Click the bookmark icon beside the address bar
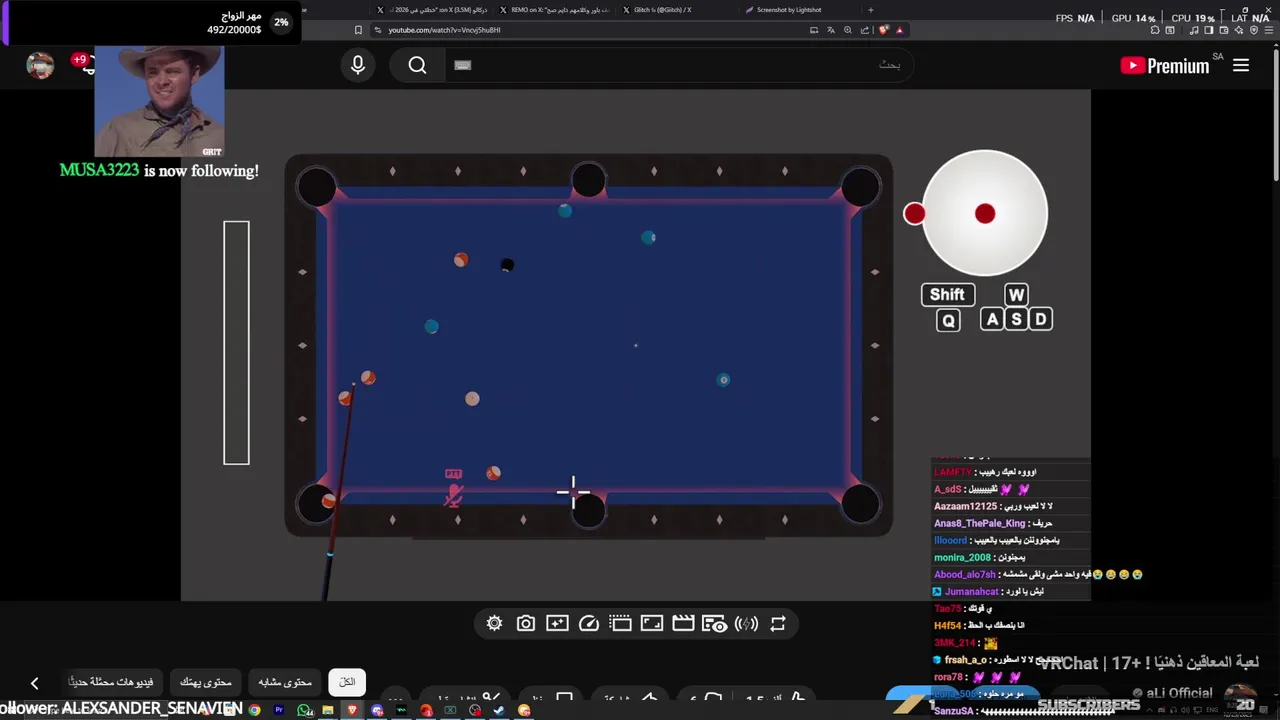This screenshot has height=720, width=1280. click(358, 30)
